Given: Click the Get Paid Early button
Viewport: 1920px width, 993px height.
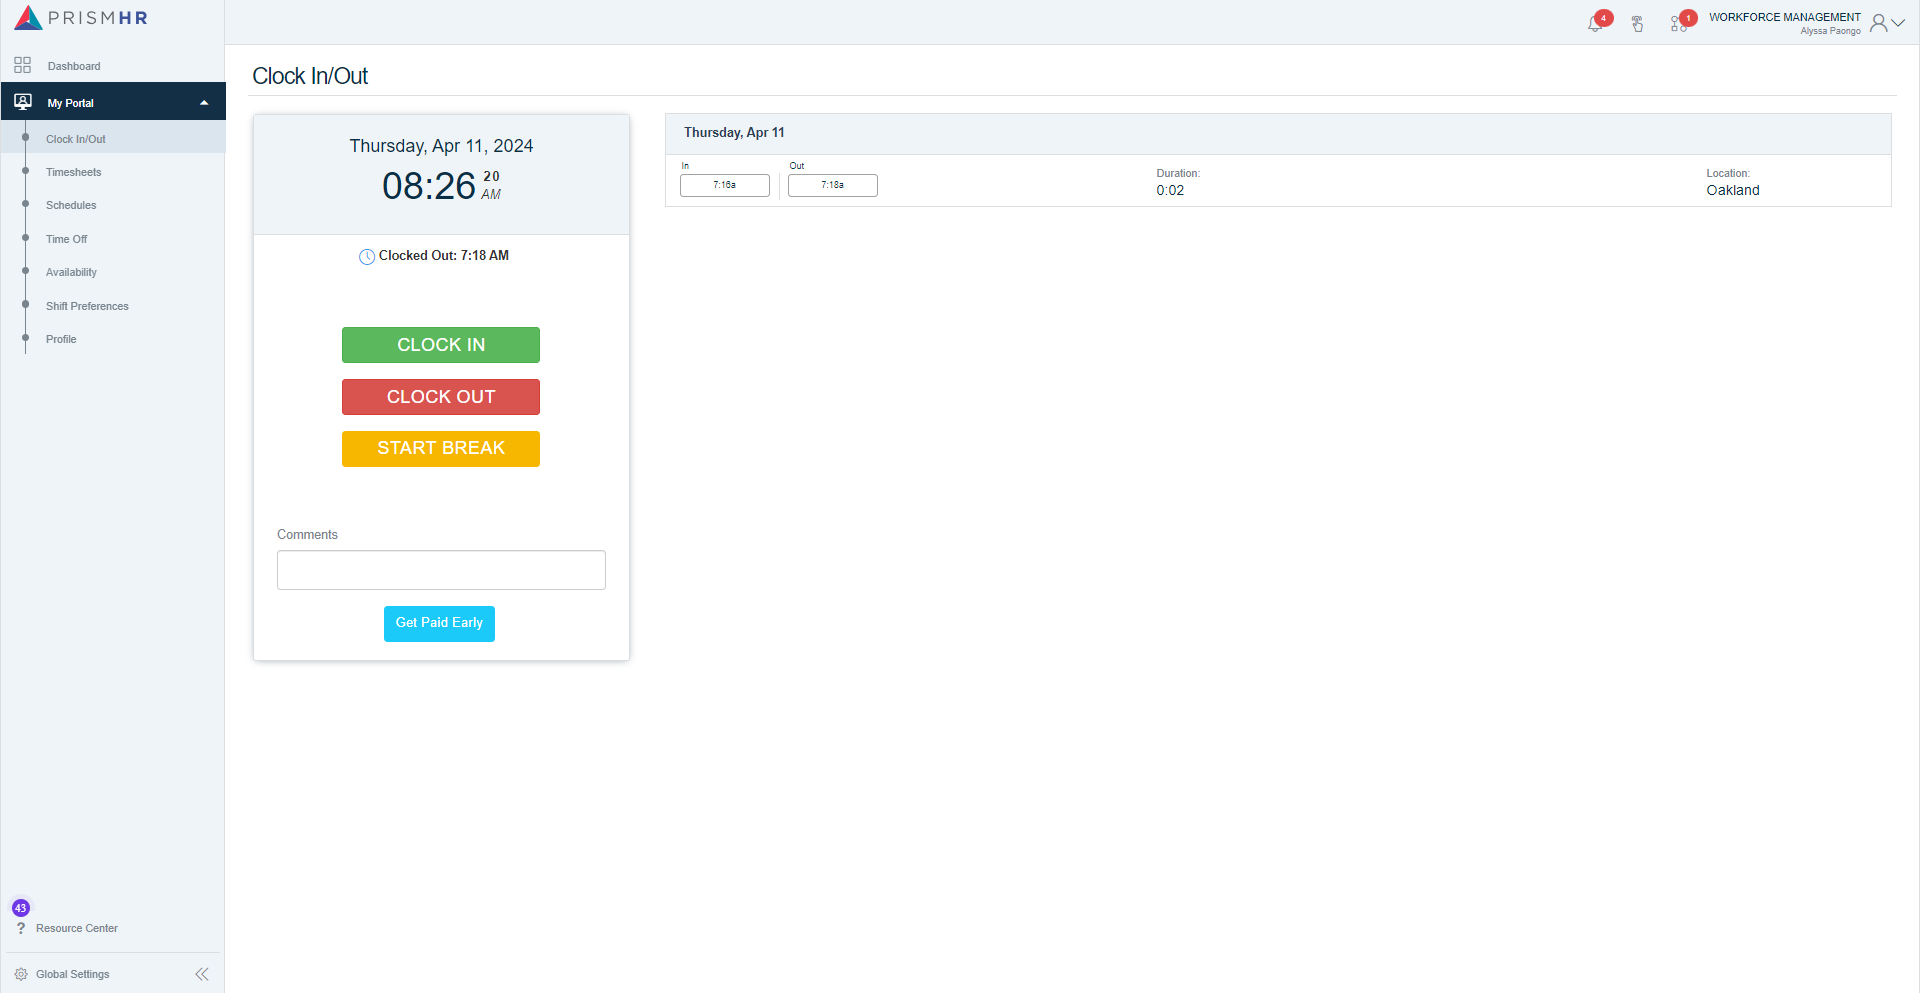Looking at the screenshot, I should (x=439, y=623).
